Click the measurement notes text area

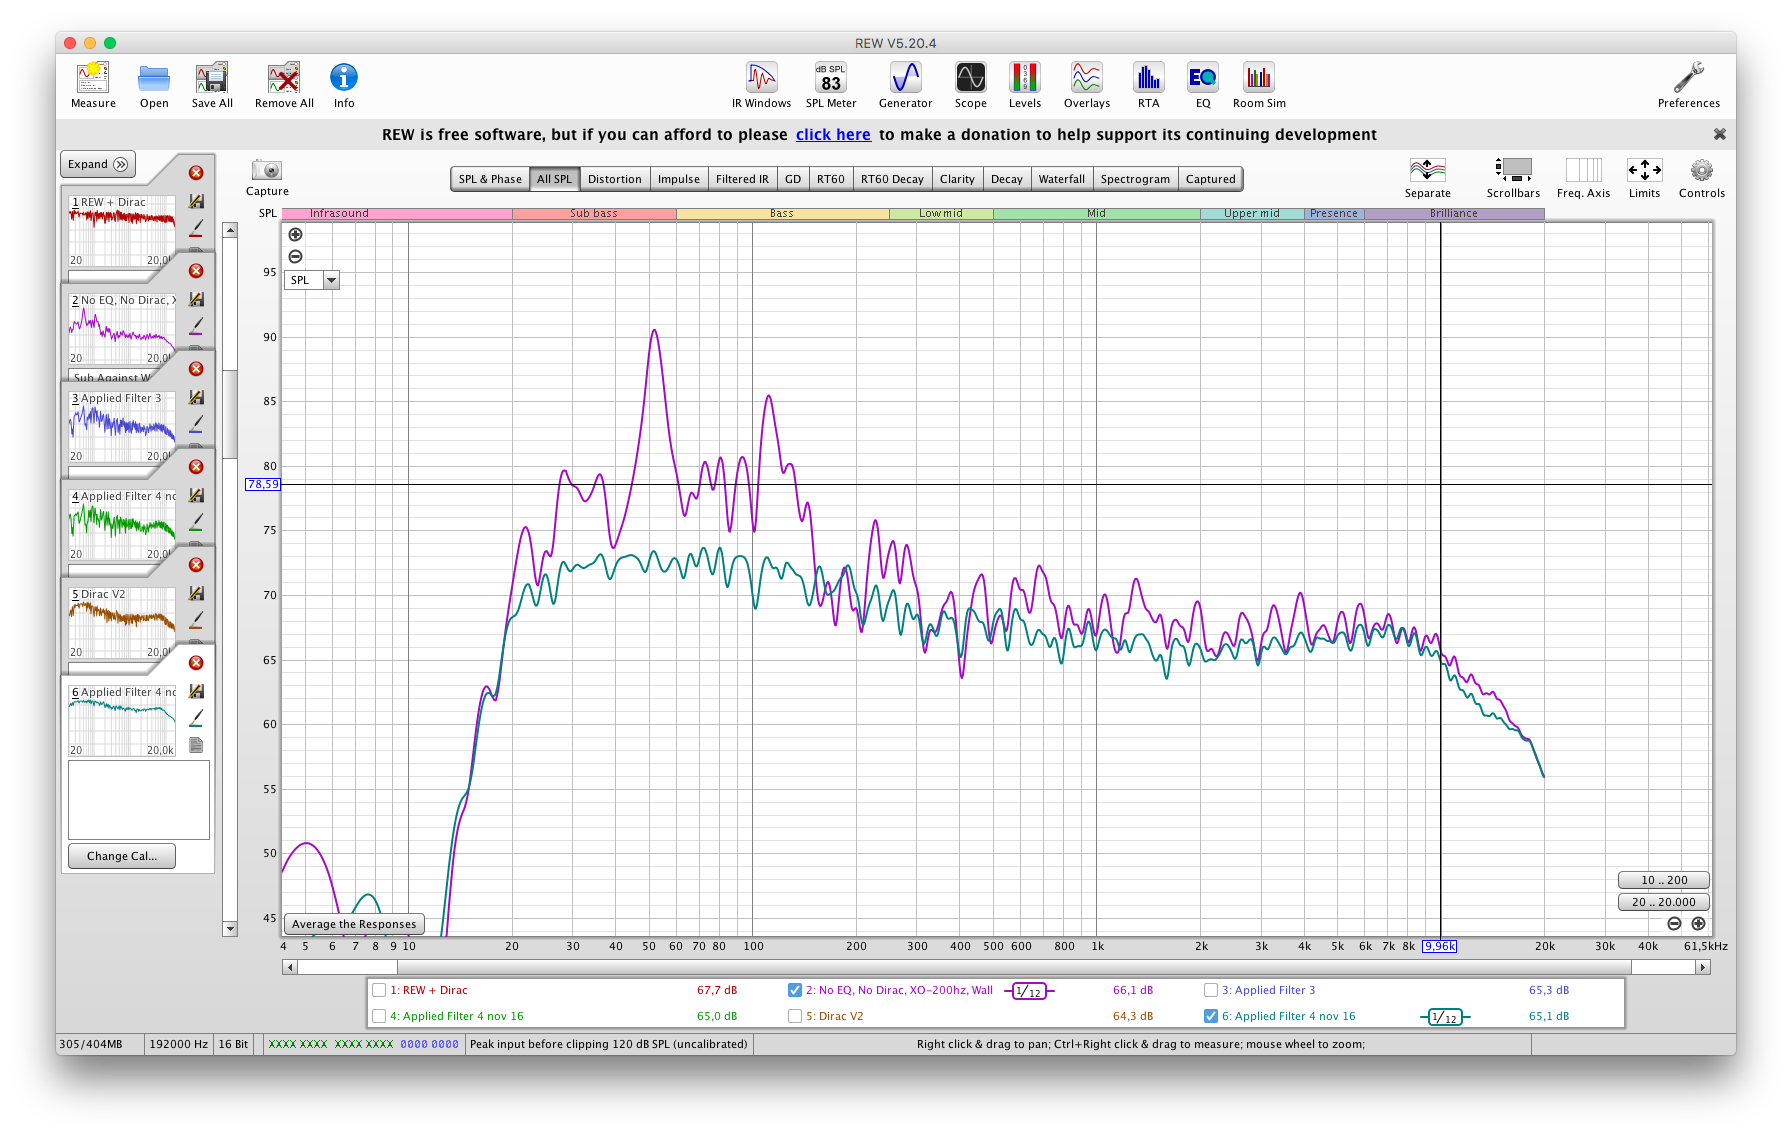(139, 800)
